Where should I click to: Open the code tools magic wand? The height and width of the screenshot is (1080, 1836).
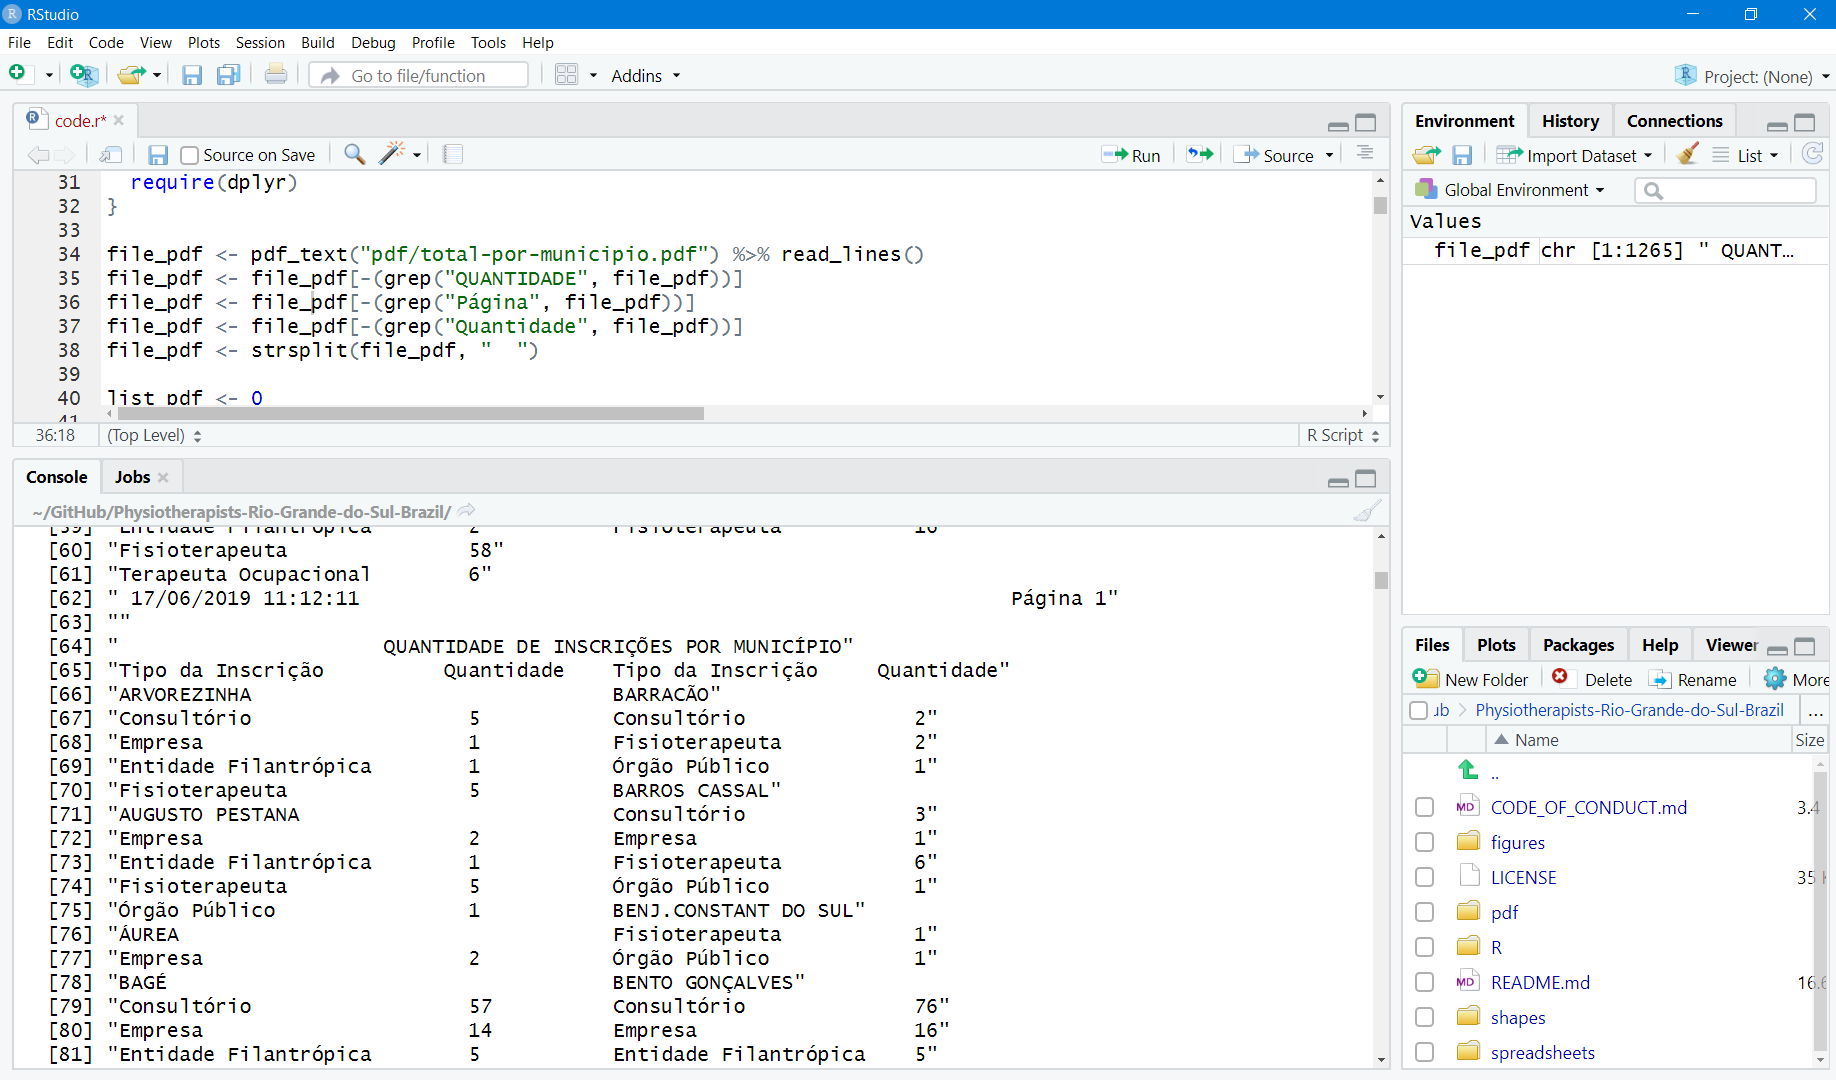click(393, 154)
